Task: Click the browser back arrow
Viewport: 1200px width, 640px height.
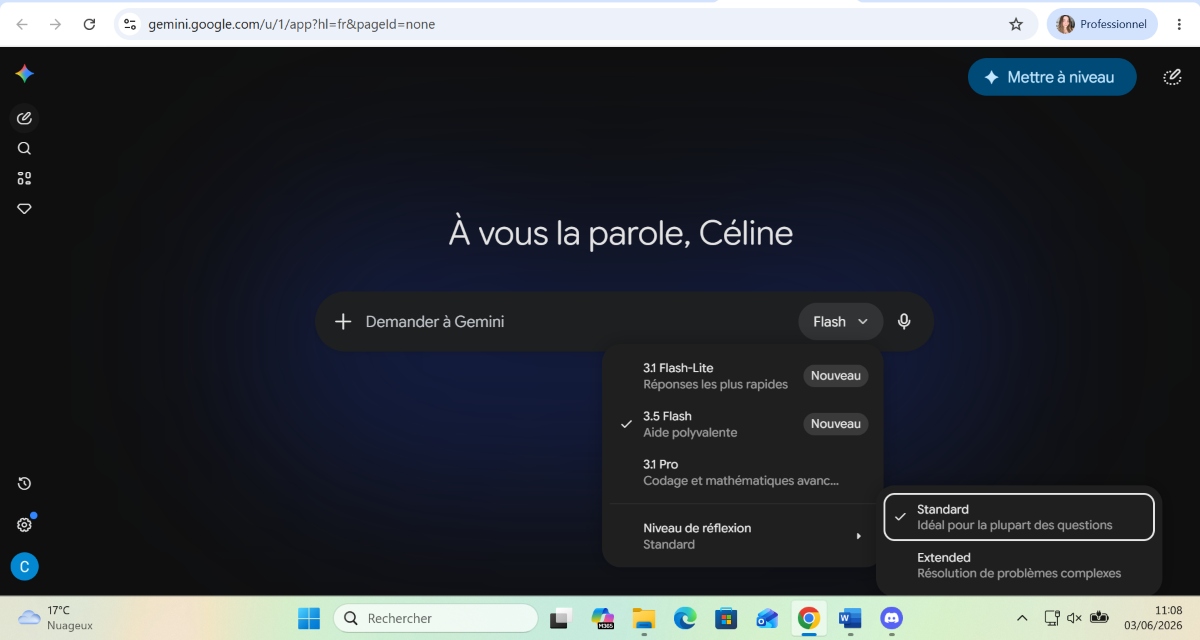Action: pos(22,24)
